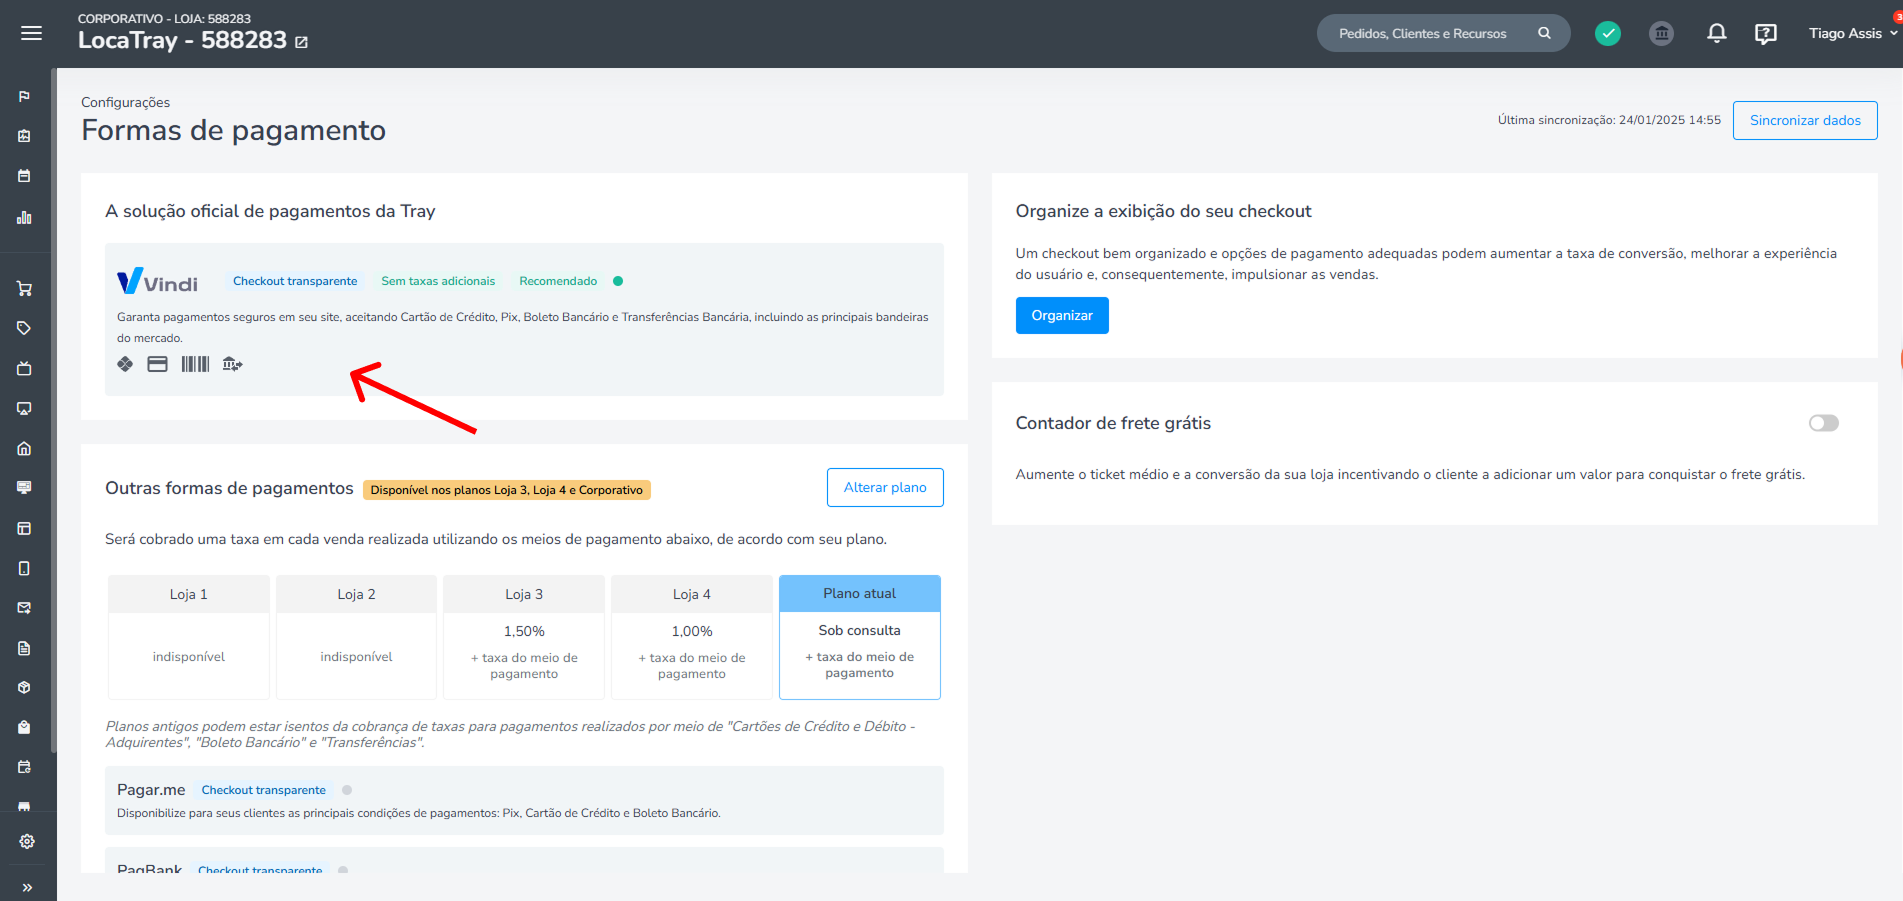Viewport: 1903px width, 901px height.
Task: Click the blue Organizar button
Action: pos(1062,315)
